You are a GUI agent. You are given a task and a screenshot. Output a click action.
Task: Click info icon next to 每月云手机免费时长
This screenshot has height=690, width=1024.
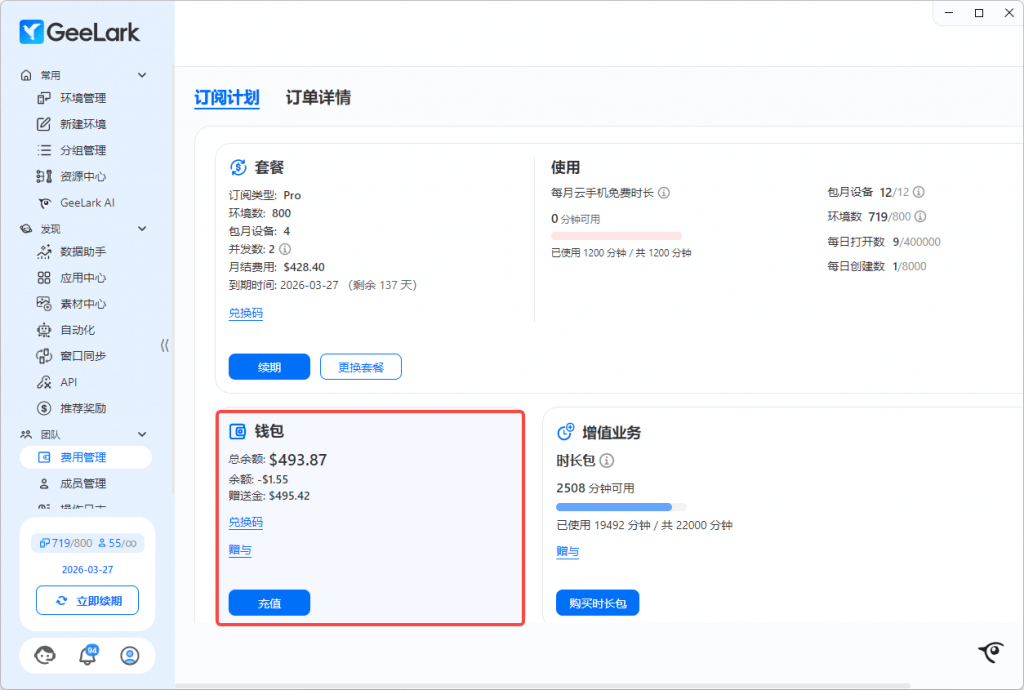[664, 193]
